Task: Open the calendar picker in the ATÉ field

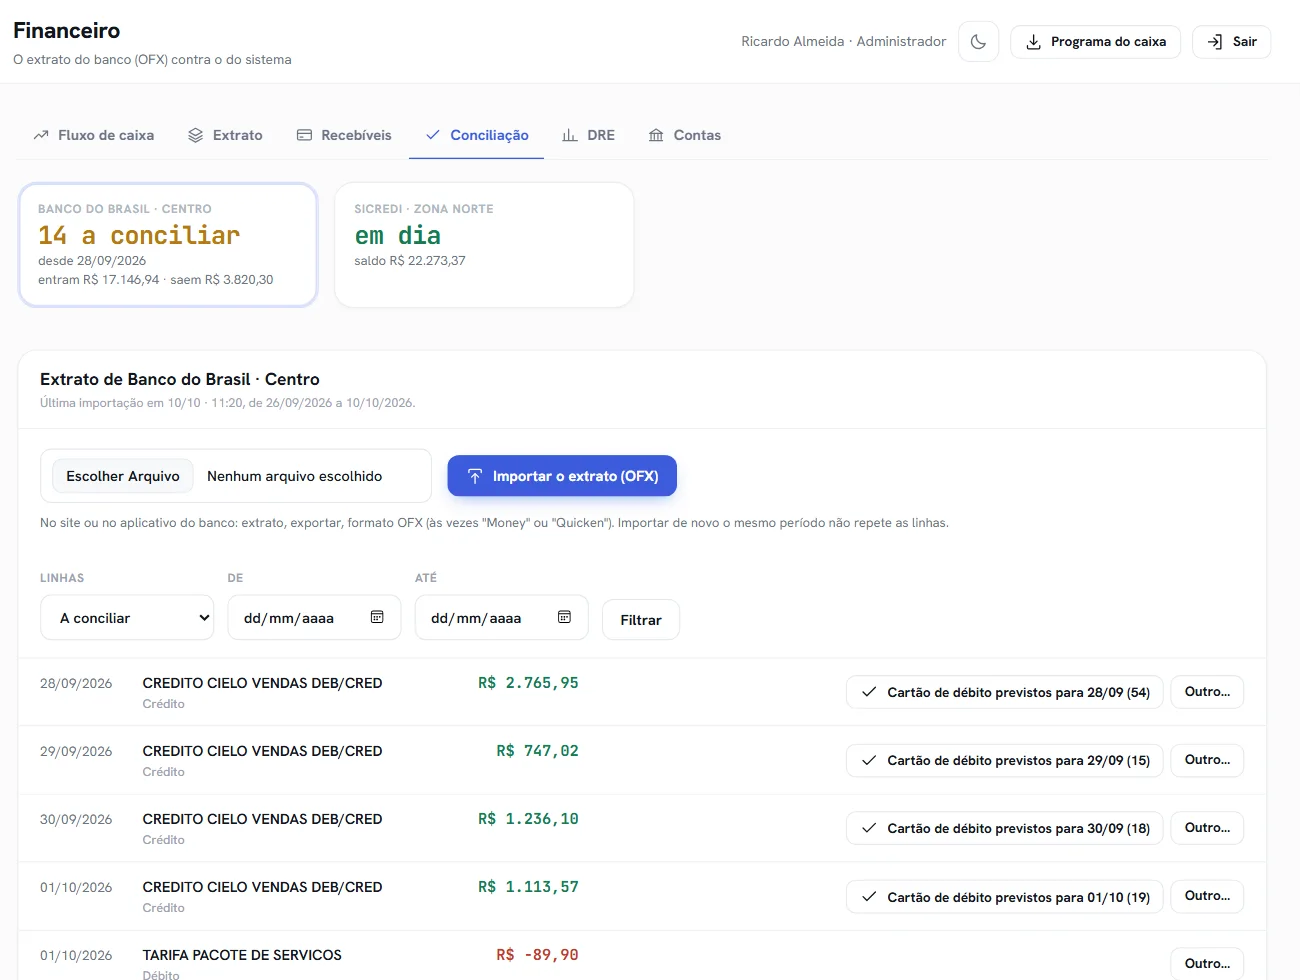Action: pyautogui.click(x=564, y=617)
